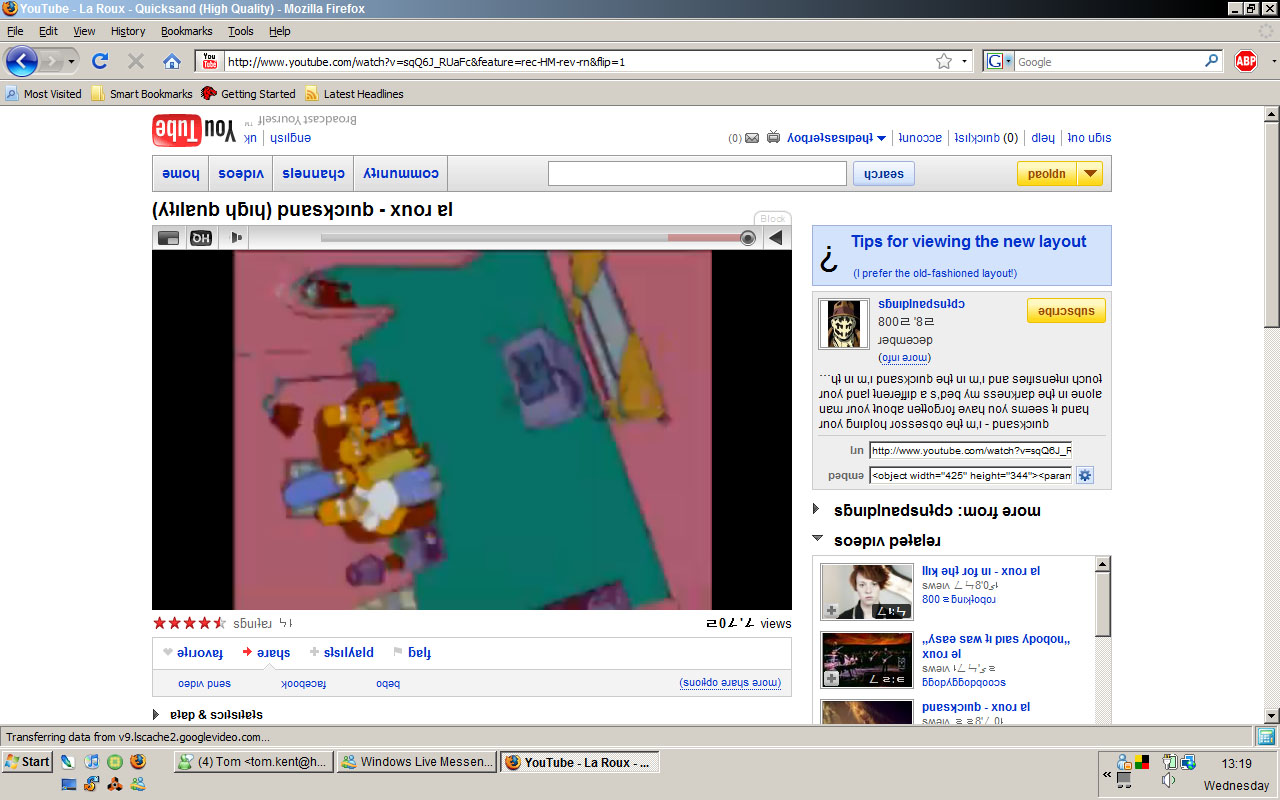Click the YouTube search input field
The height and width of the screenshot is (800, 1280).
(x=697, y=174)
